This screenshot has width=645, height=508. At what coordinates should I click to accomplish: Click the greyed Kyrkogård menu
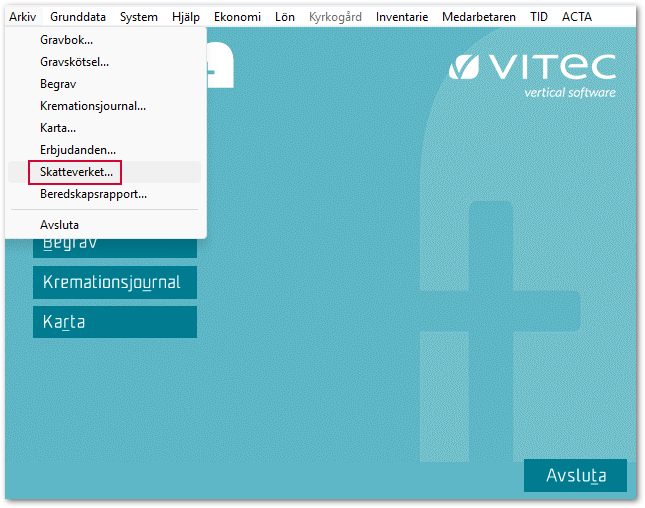(335, 17)
